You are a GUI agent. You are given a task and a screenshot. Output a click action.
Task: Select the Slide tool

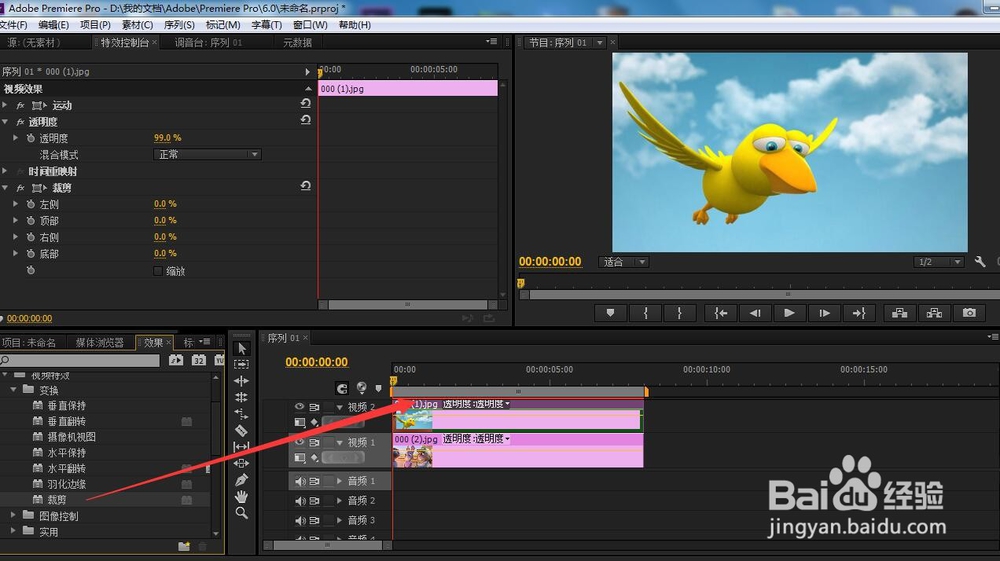(x=242, y=463)
